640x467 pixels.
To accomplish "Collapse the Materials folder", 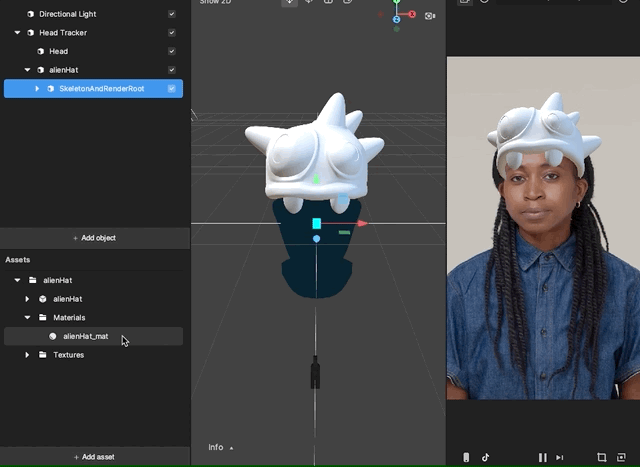I will tap(27, 318).
